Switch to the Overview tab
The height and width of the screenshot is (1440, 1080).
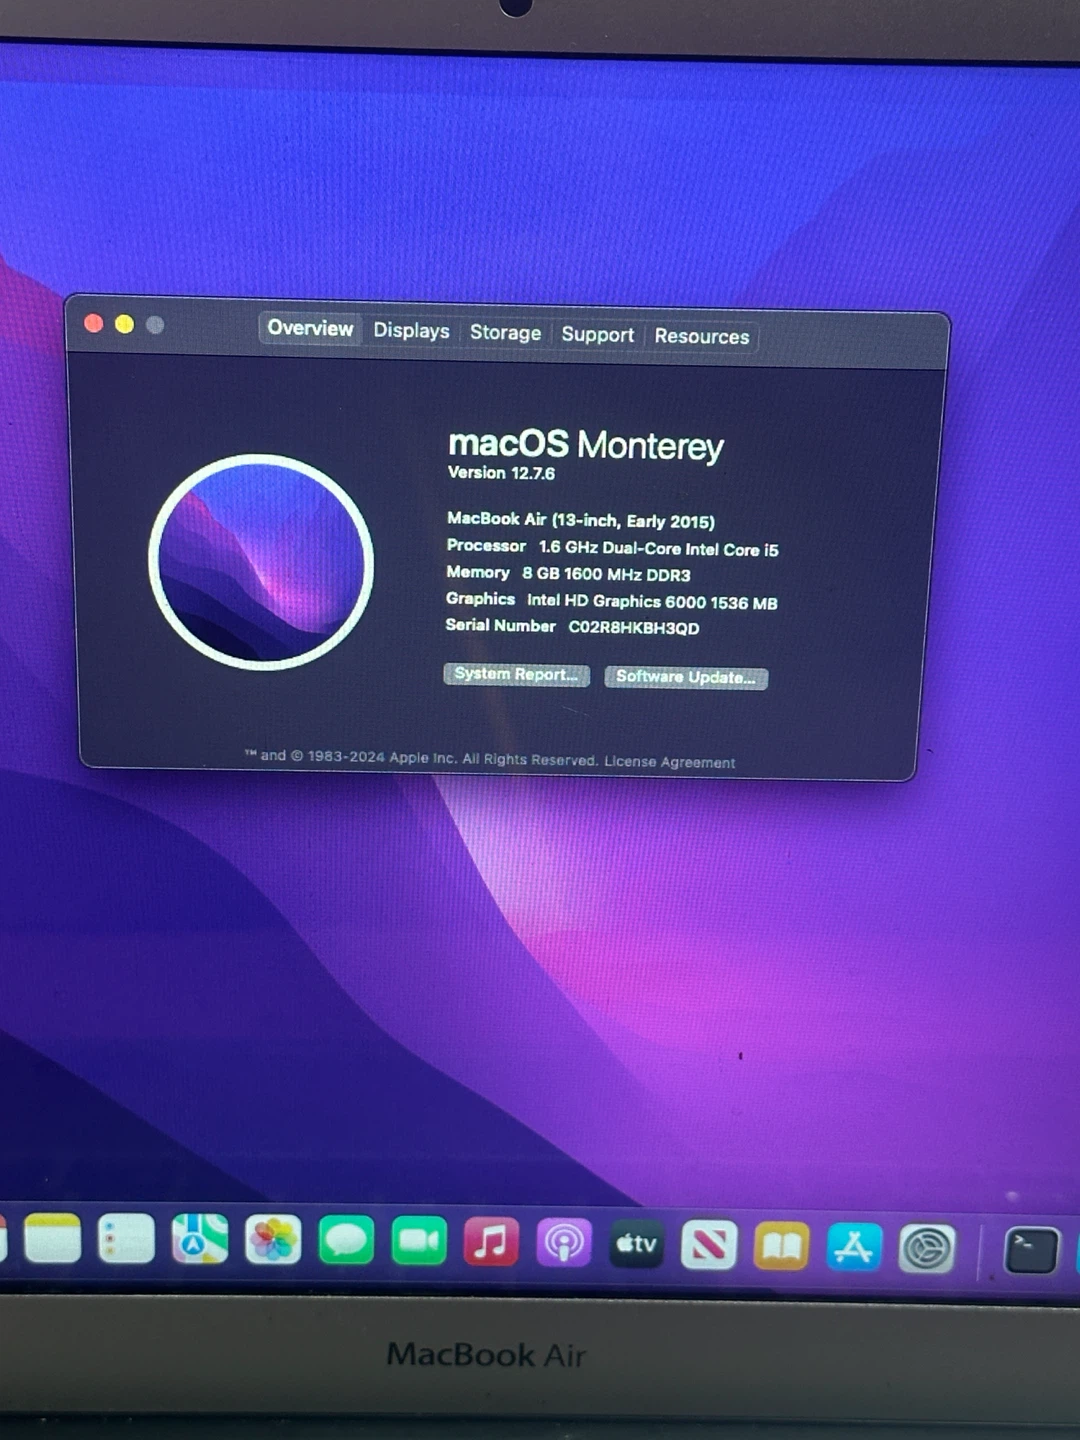click(310, 328)
